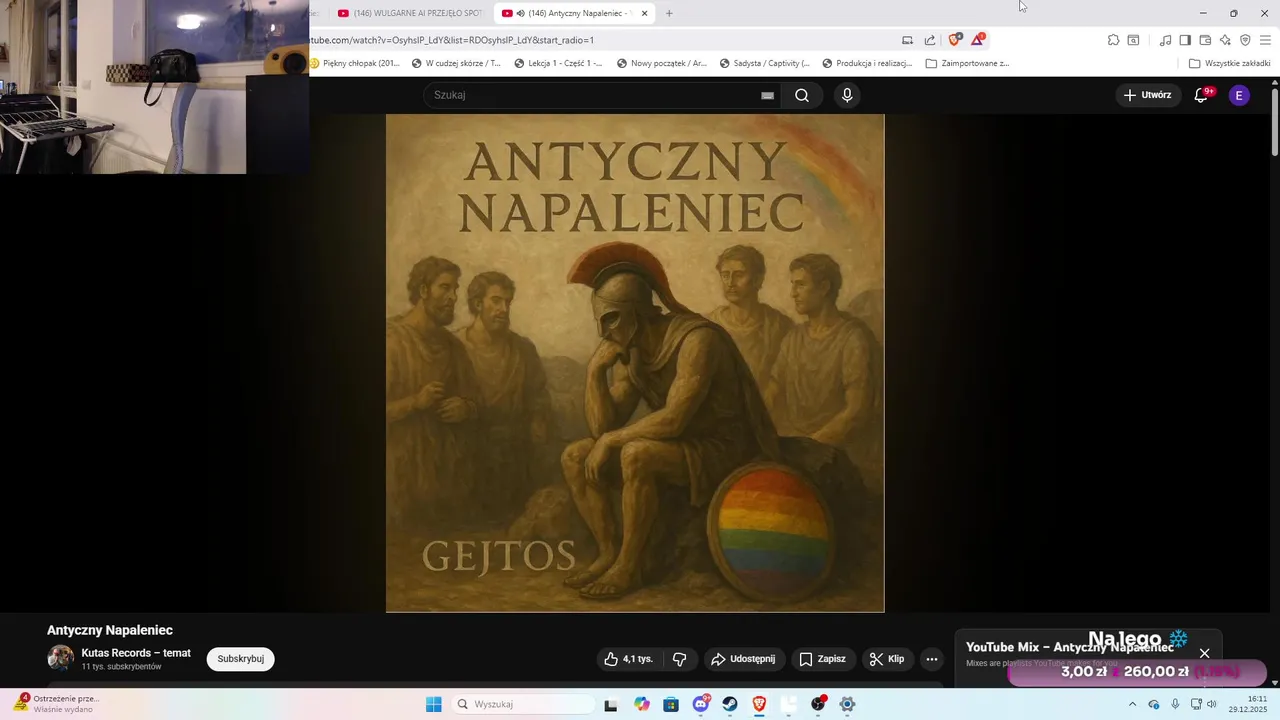
Task: Click the Brave Shields lion icon
Action: (955, 40)
